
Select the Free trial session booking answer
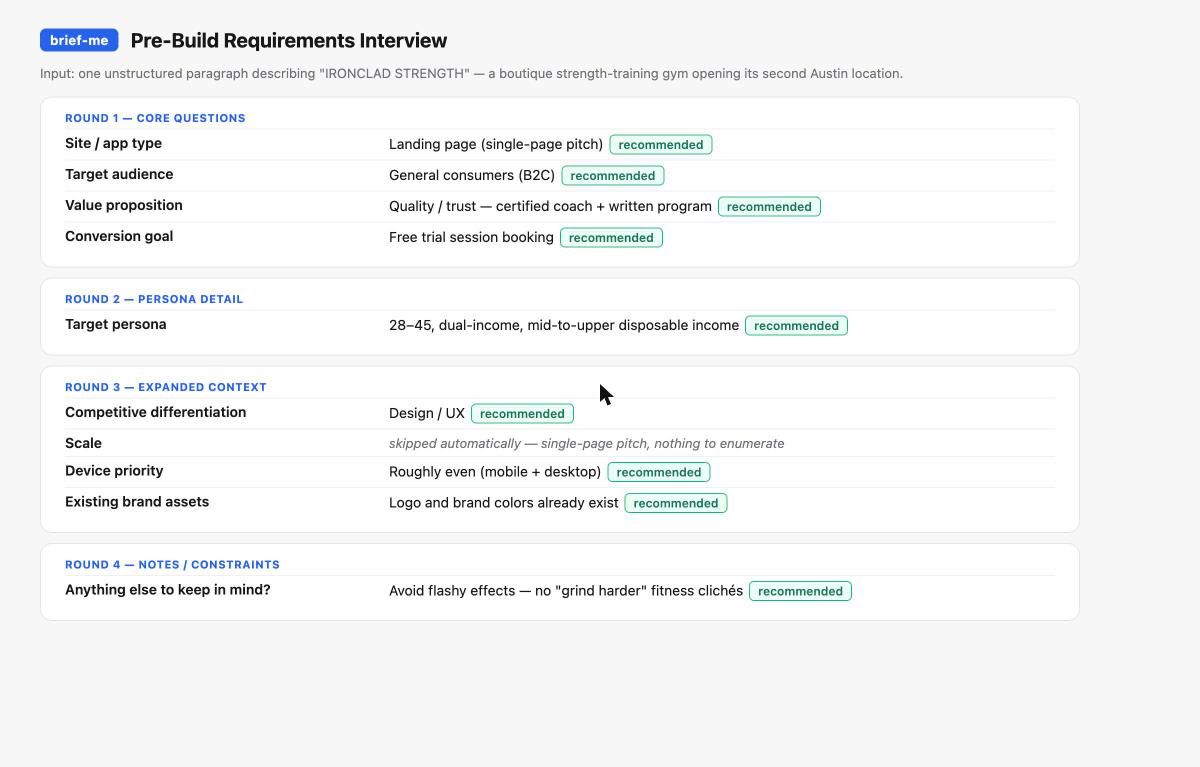(x=471, y=237)
